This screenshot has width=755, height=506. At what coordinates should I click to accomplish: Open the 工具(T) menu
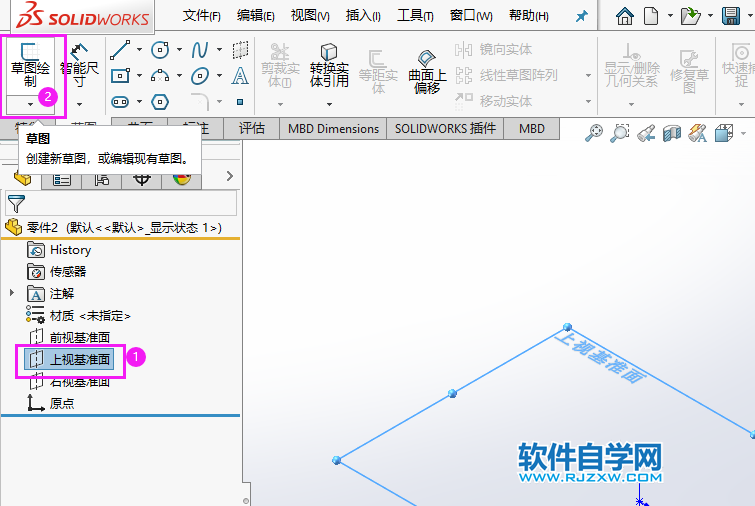coord(415,16)
